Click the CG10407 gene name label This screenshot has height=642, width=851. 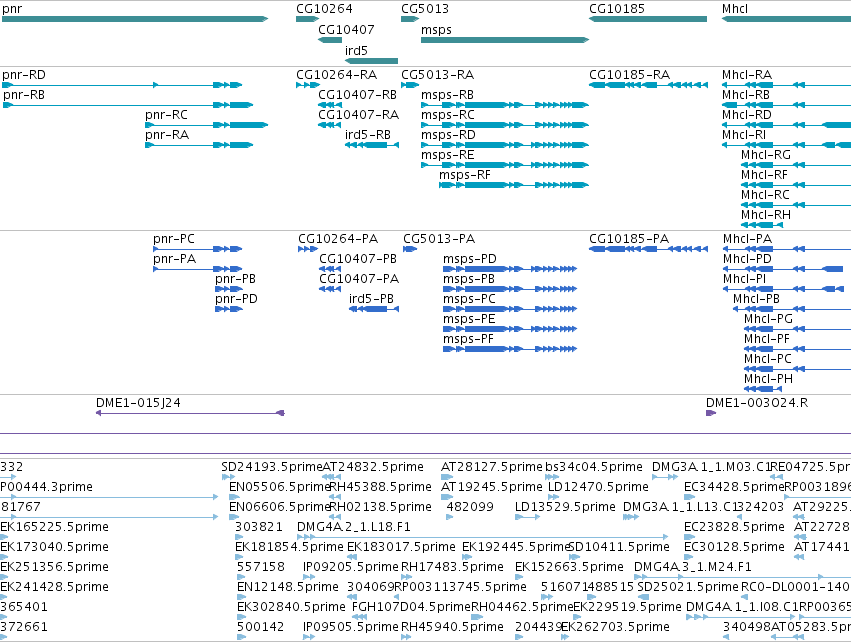point(346,30)
